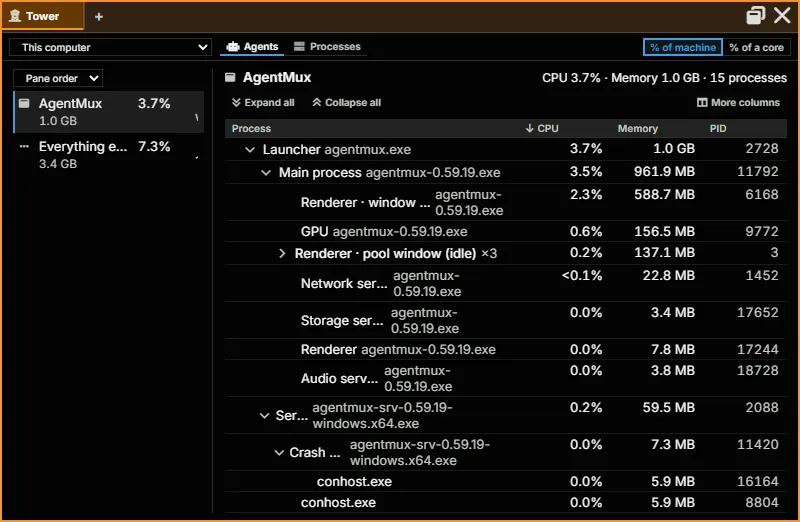
Task: Click the Collapse all button
Action: click(x=346, y=103)
